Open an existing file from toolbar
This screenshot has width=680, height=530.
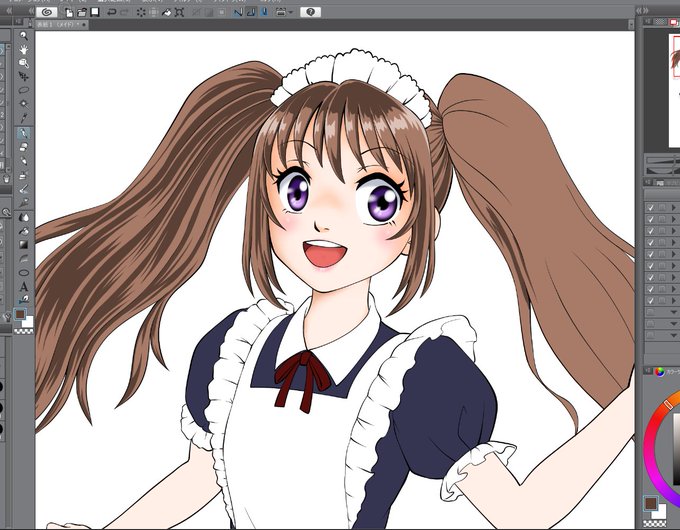tap(82, 12)
